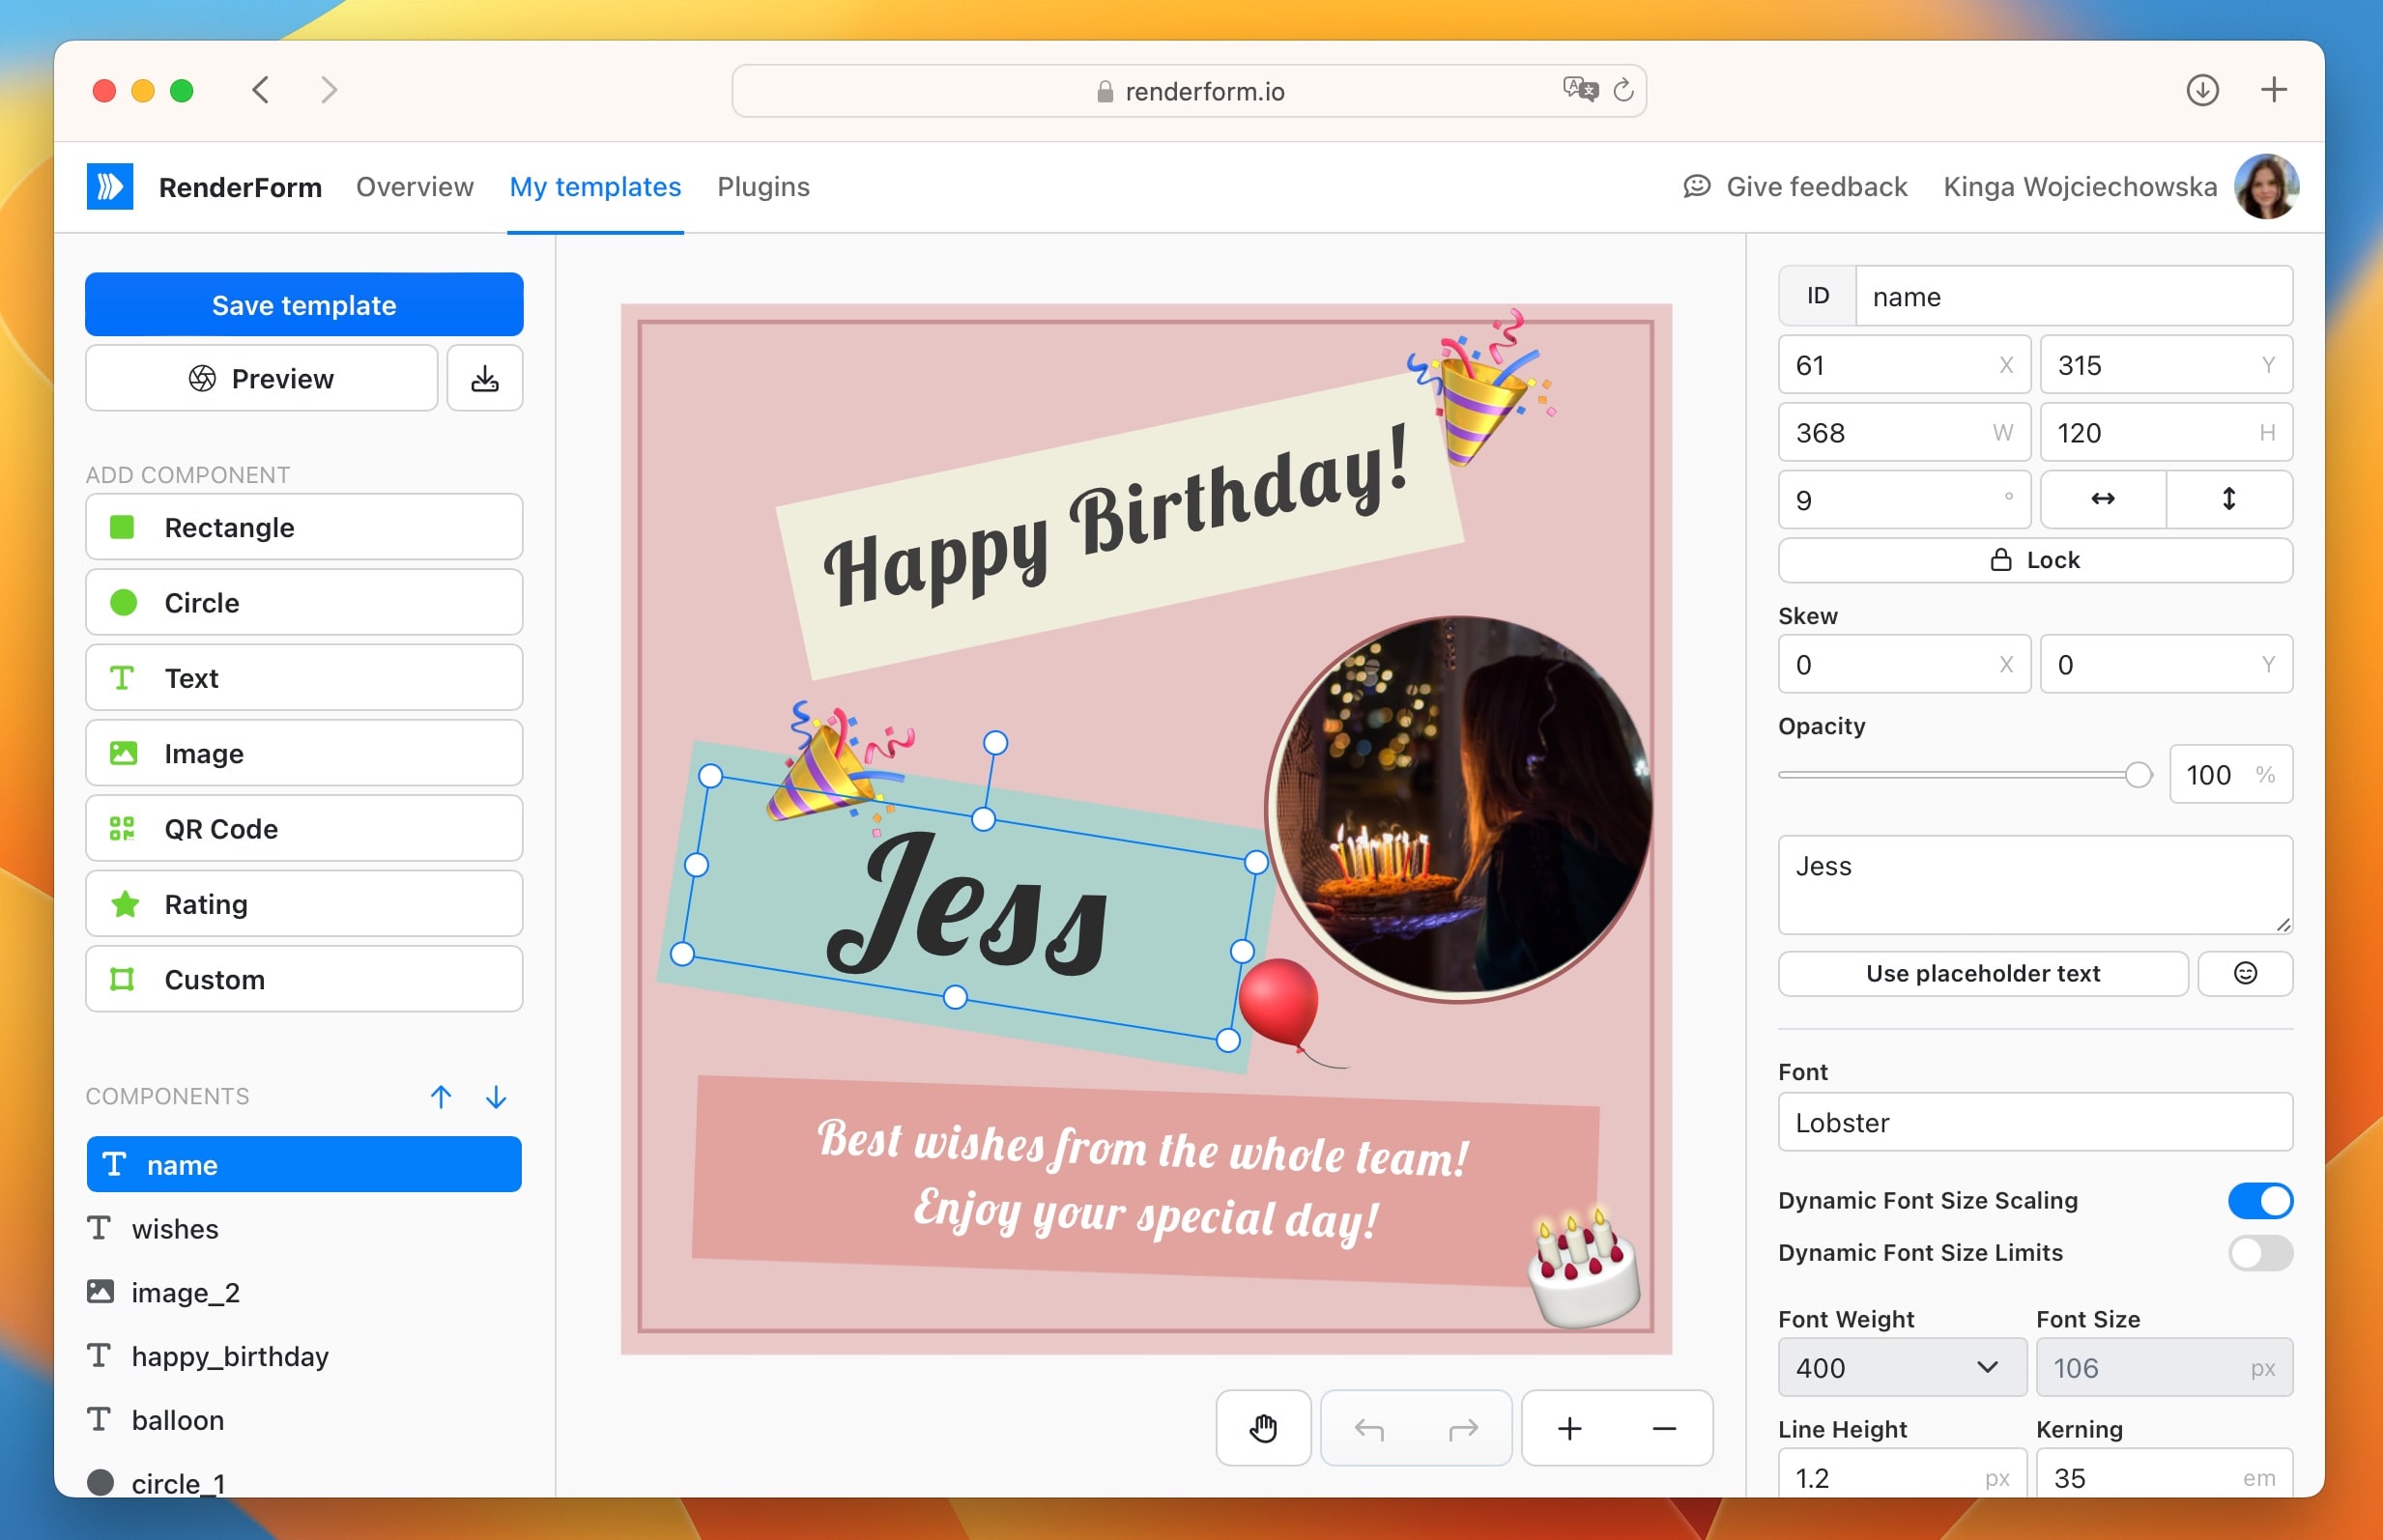Screen dimensions: 2383x1540
Task: Move component up in layer order
Action: tap(441, 1097)
